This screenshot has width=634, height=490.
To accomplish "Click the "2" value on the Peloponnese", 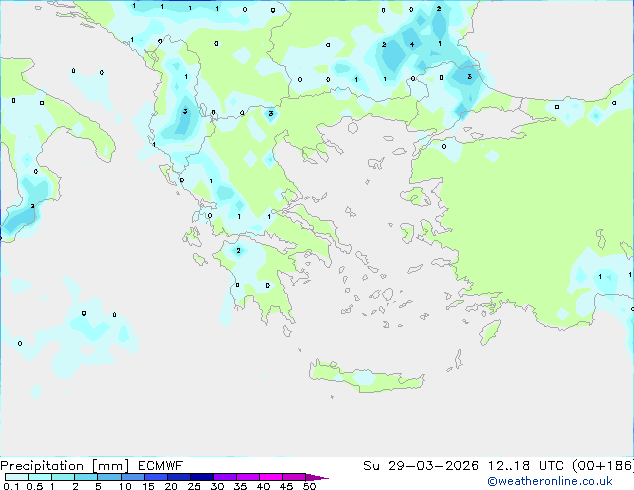I will [x=239, y=251].
